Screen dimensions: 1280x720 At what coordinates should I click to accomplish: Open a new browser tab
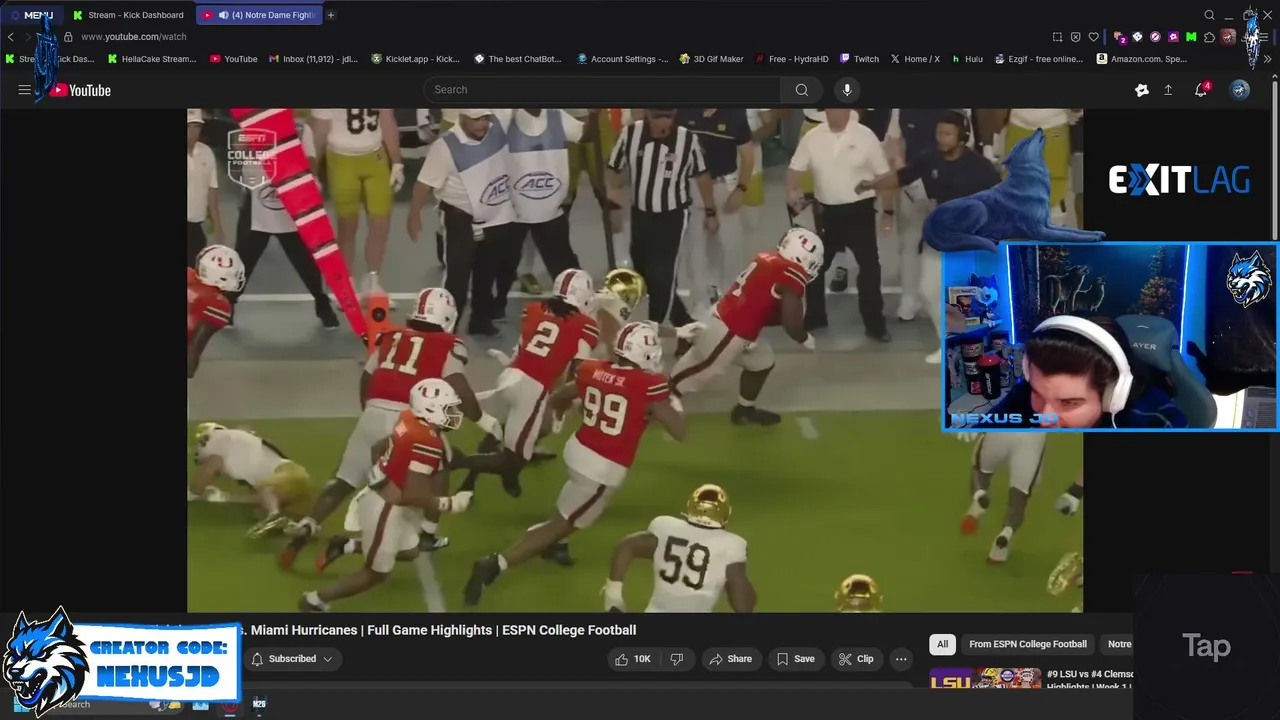(331, 15)
